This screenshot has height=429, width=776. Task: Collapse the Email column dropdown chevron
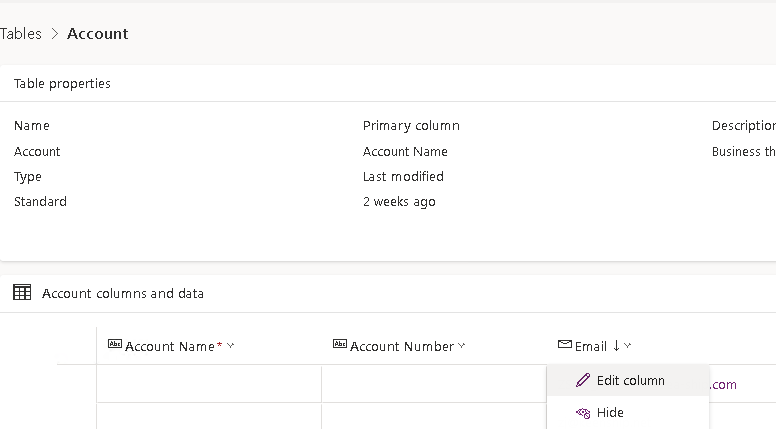pos(628,346)
